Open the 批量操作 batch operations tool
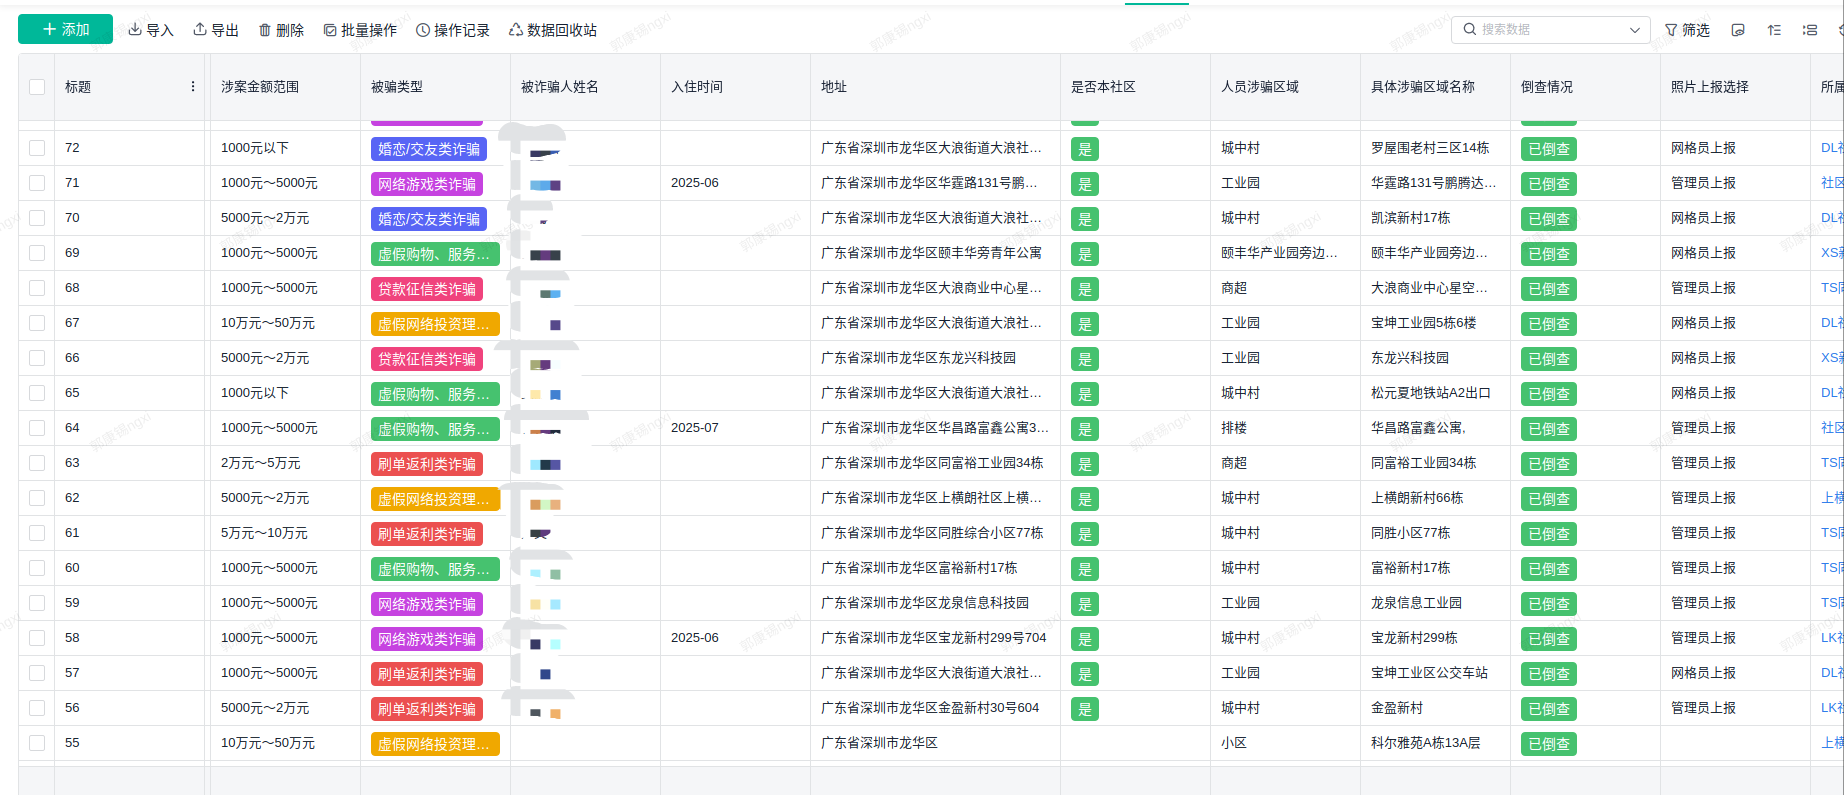 coord(360,30)
